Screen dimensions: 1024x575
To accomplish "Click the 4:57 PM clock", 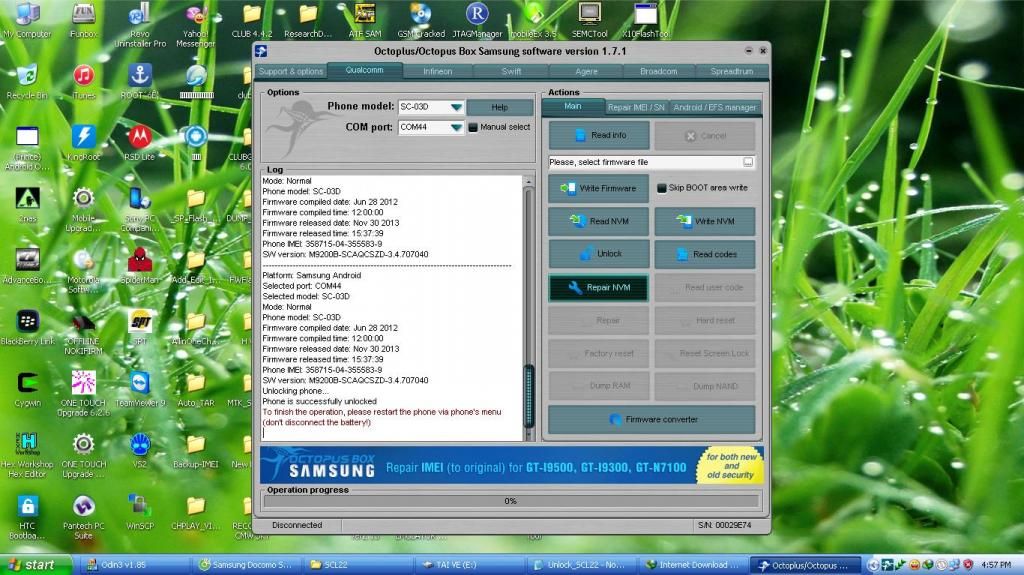I will click(x=997, y=565).
